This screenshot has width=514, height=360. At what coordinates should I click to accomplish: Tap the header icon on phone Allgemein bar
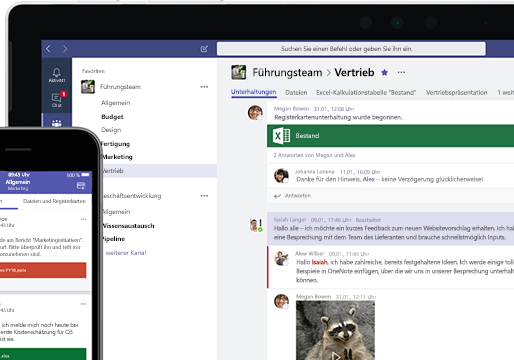81,185
